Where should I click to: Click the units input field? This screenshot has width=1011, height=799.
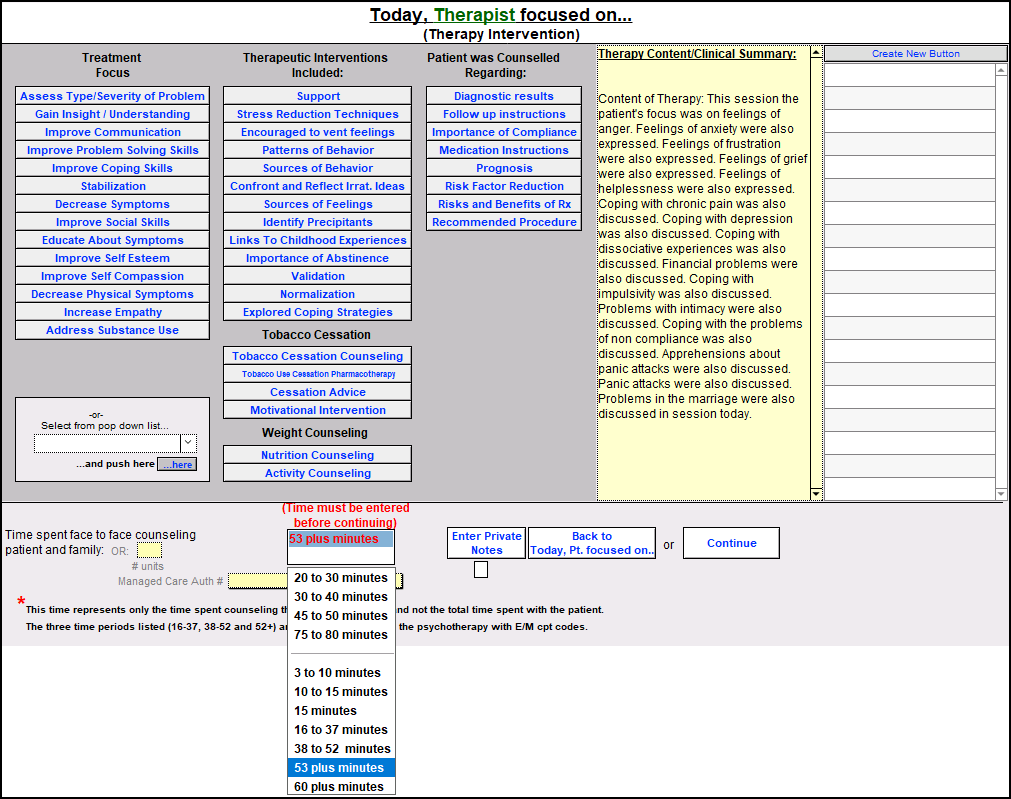(x=149, y=550)
